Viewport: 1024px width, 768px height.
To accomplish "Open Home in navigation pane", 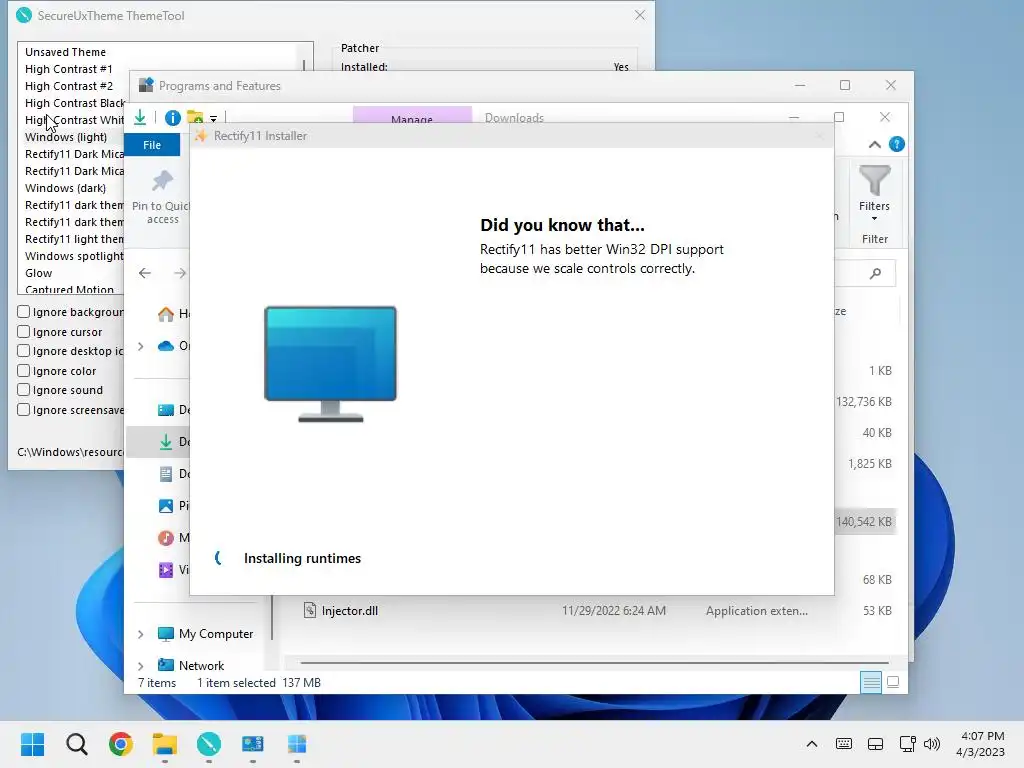I will pos(174,314).
